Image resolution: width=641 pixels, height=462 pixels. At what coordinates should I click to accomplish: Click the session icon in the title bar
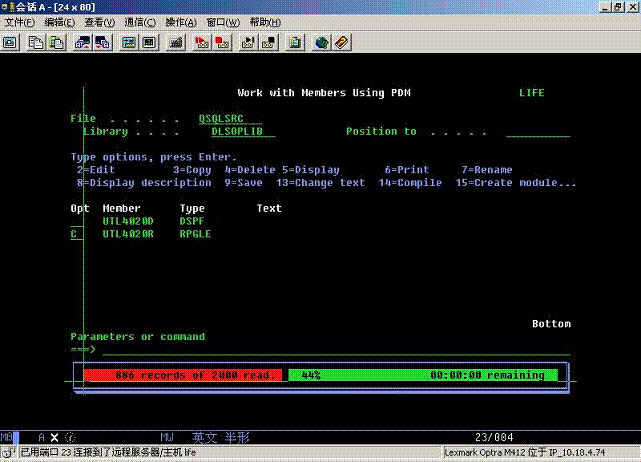click(x=8, y=7)
